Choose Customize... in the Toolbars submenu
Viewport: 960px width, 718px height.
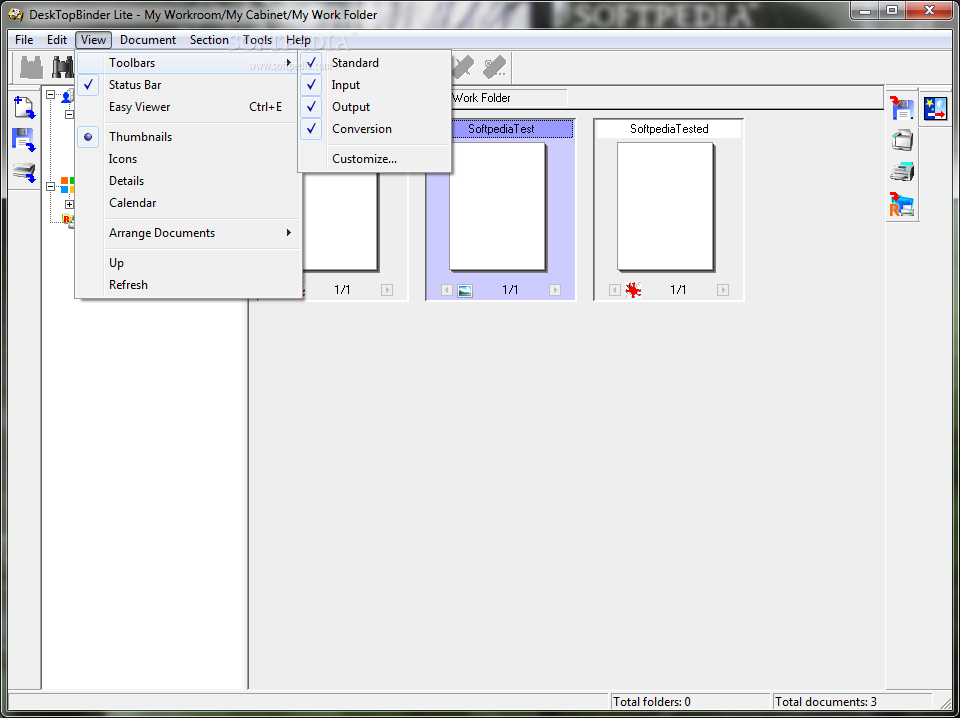[375, 159]
